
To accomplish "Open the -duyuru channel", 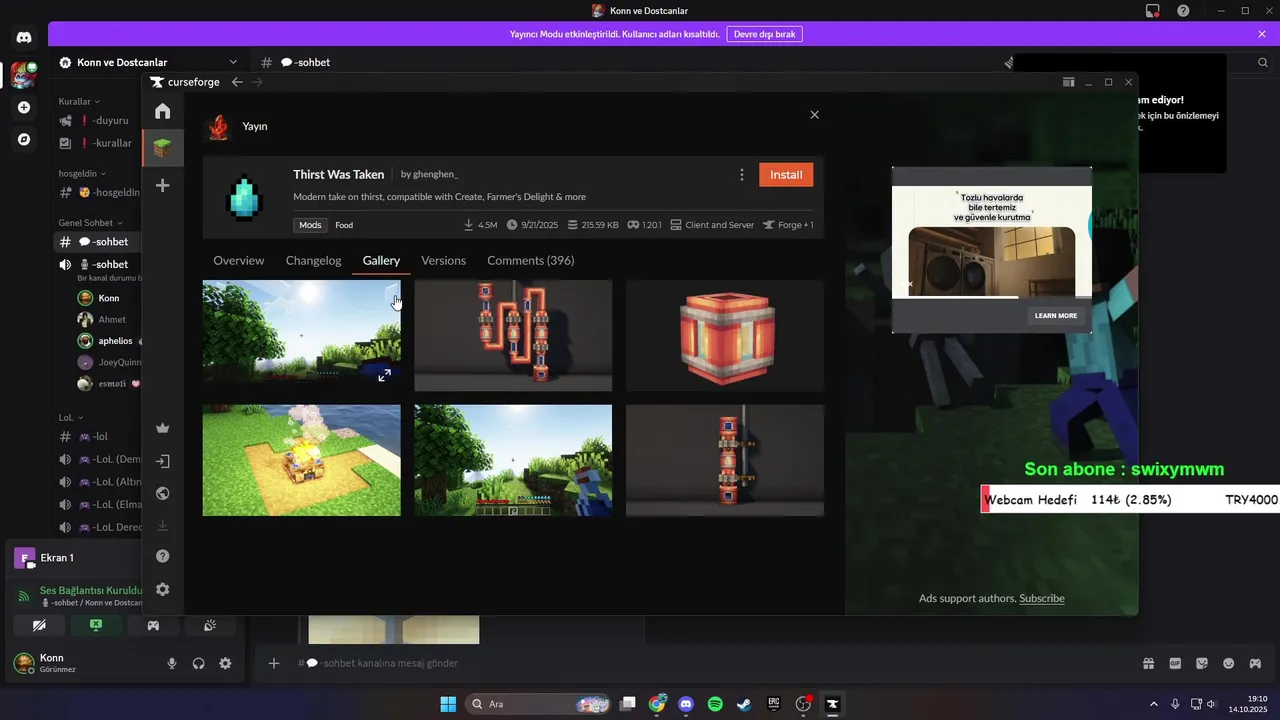I will (x=98, y=120).
